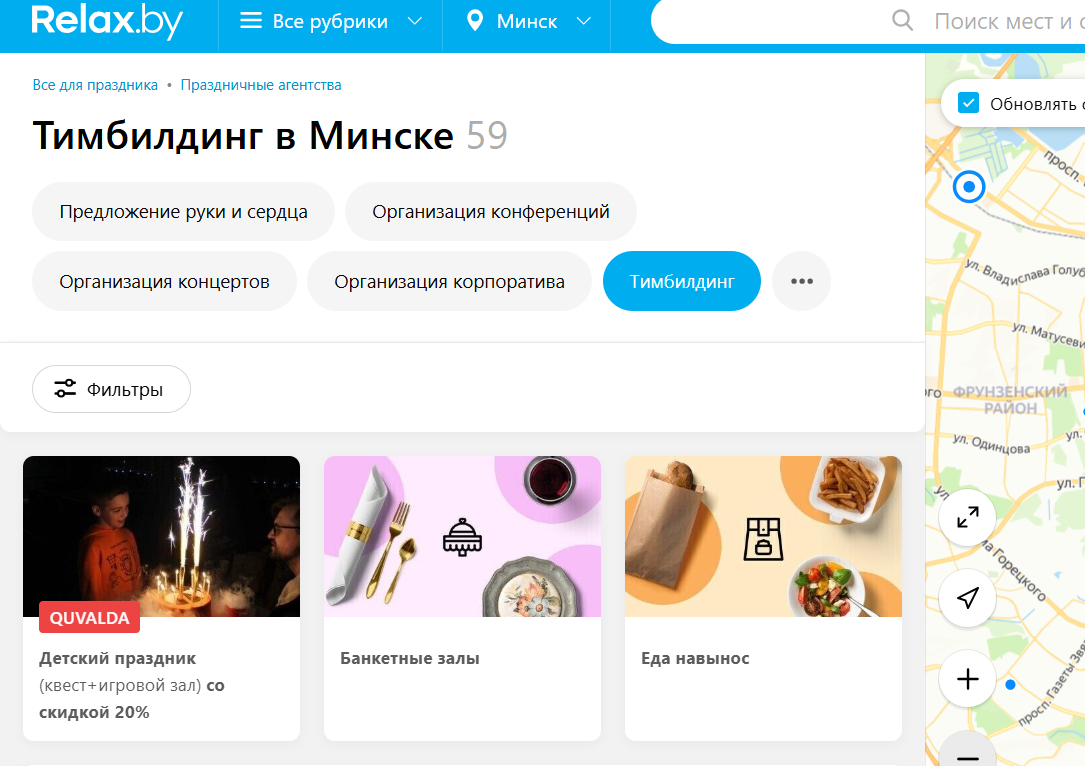Viewport: 1085px width, 766px height.
Task: Click the Relax.by logo
Action: (107, 21)
